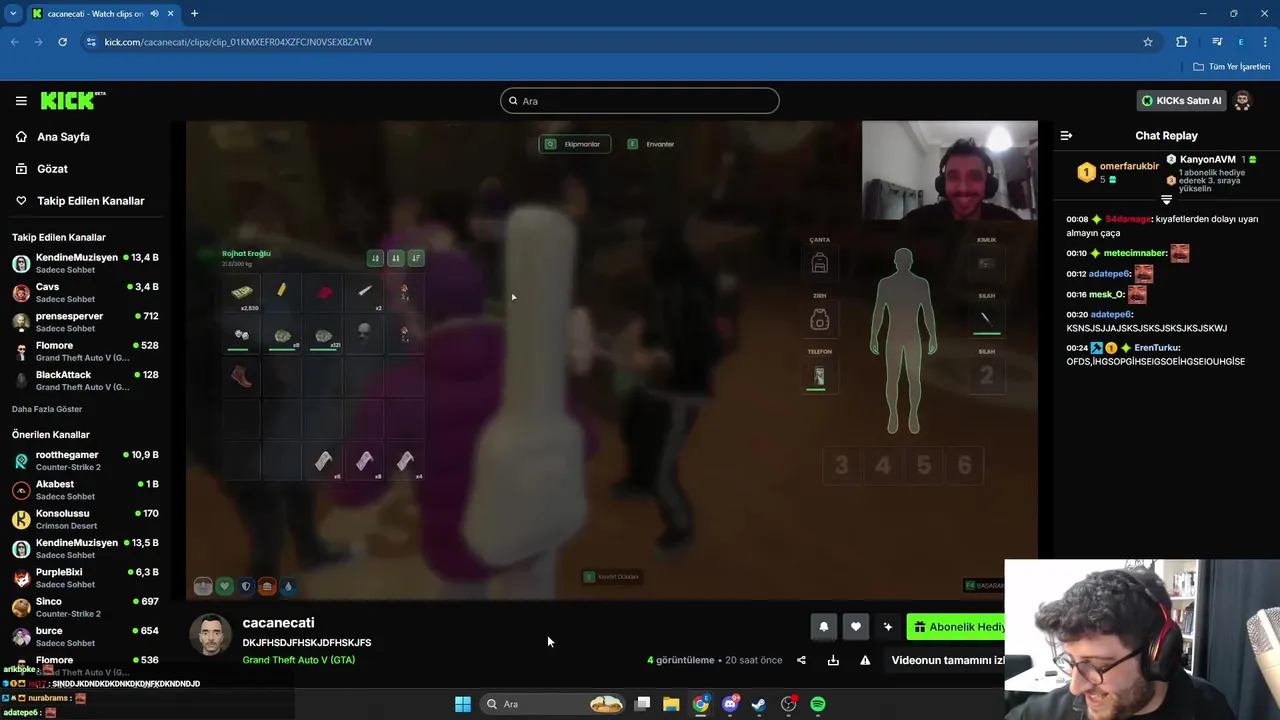Open Grand Theft Auto V category link
The height and width of the screenshot is (720, 1280).
(x=298, y=660)
